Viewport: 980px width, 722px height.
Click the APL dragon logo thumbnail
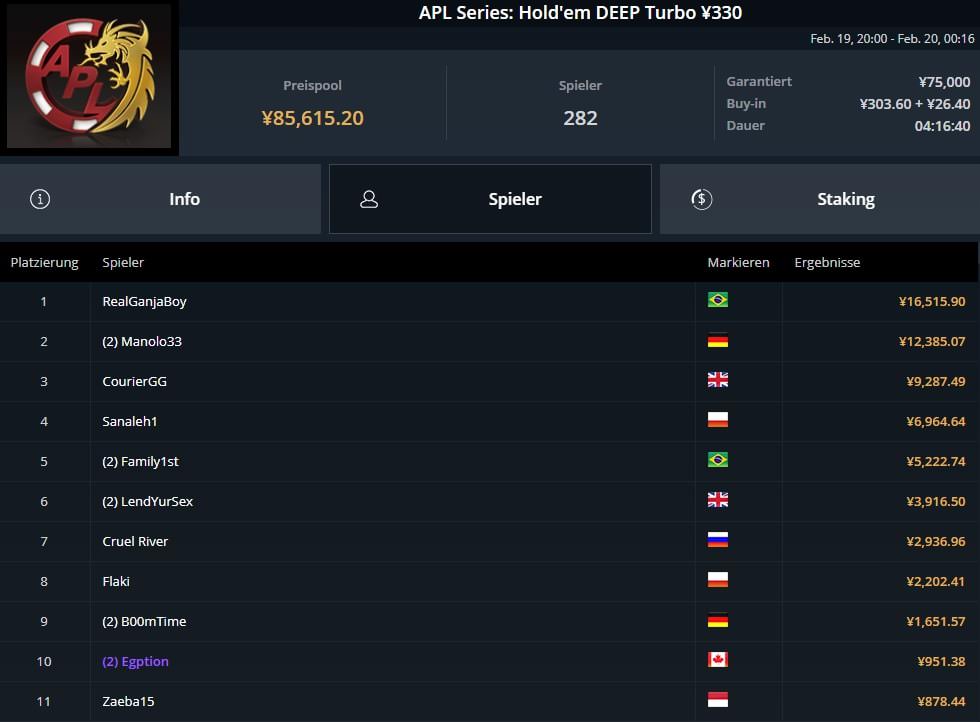click(89, 78)
